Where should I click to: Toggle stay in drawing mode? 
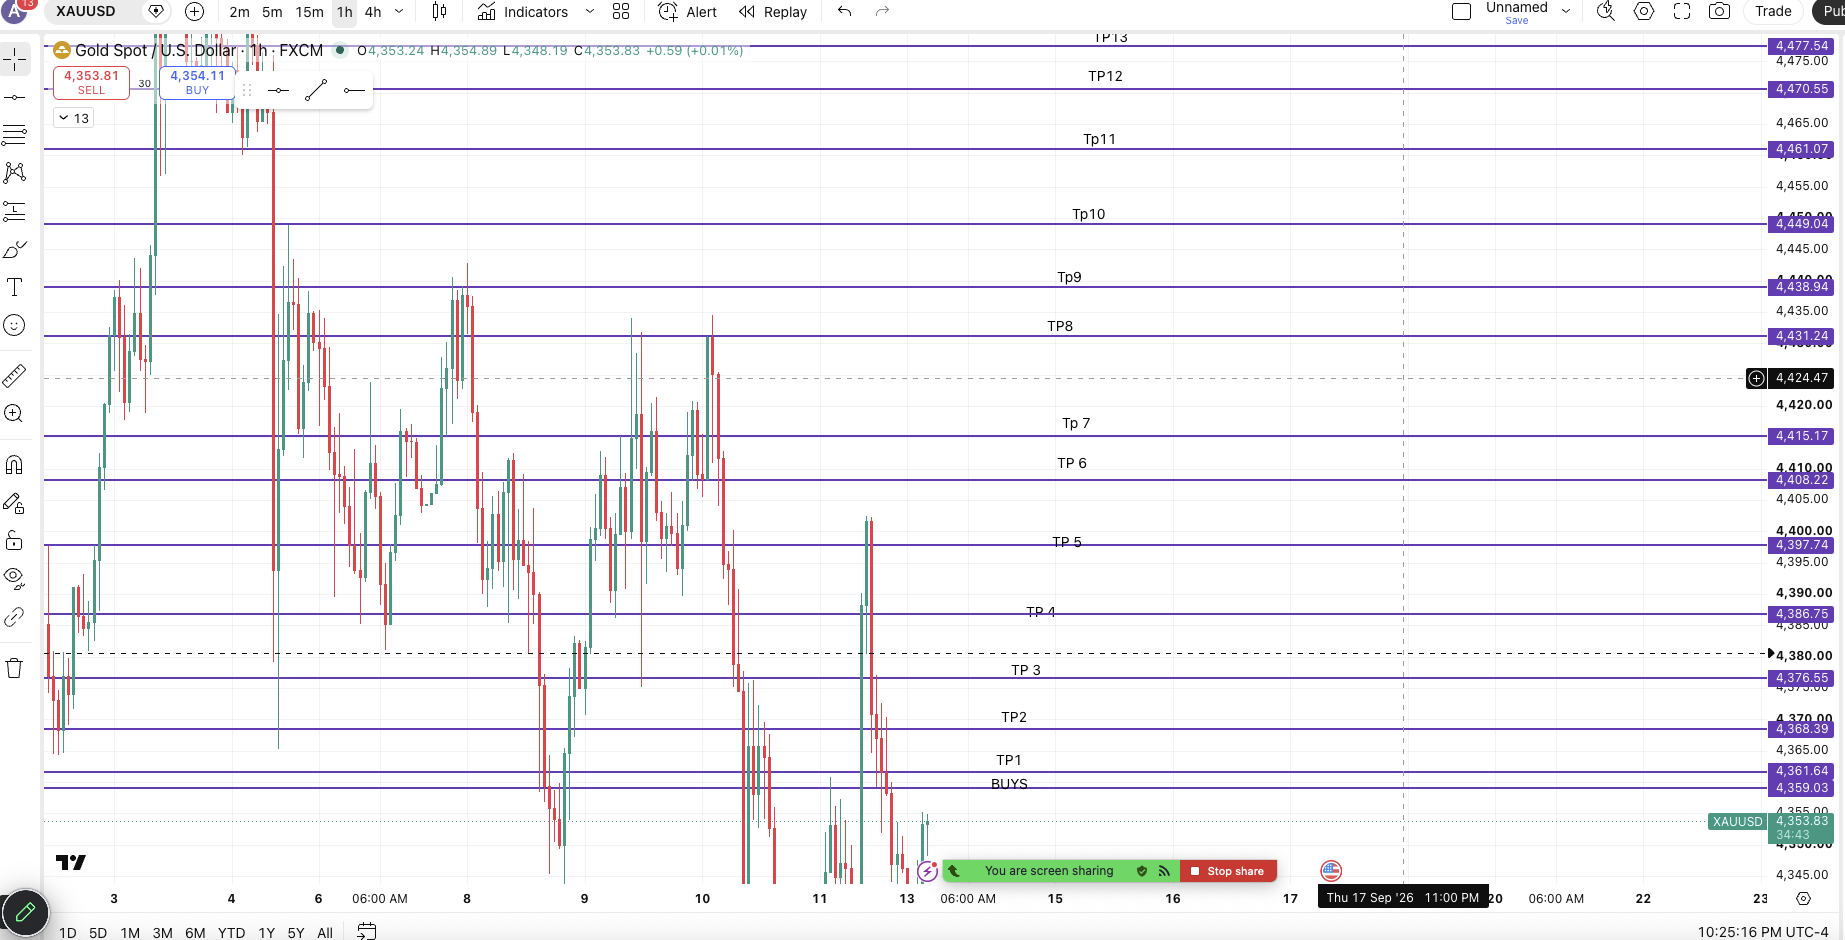pyautogui.click(x=15, y=503)
